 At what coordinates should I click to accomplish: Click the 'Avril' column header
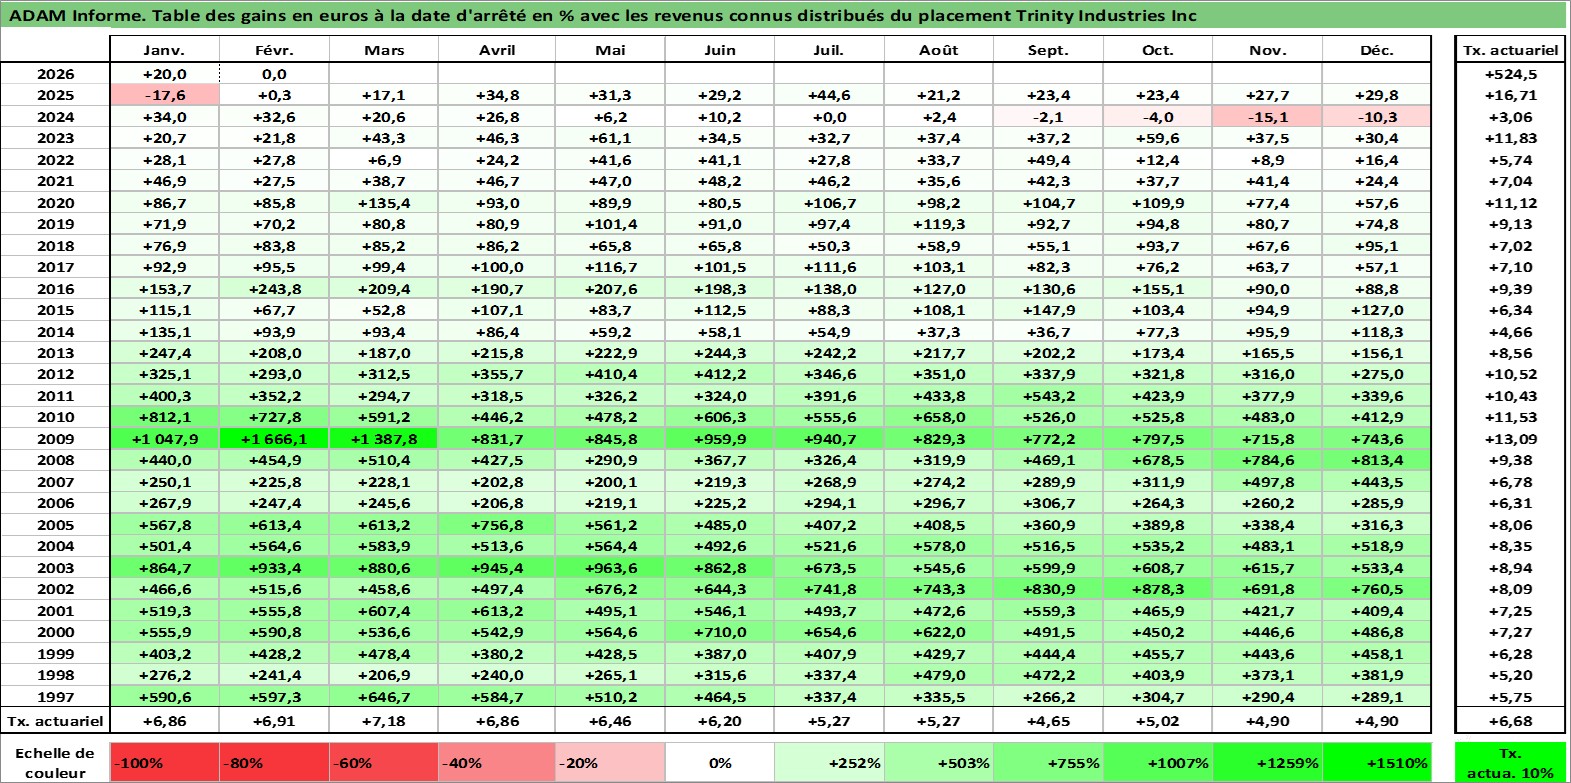(497, 50)
